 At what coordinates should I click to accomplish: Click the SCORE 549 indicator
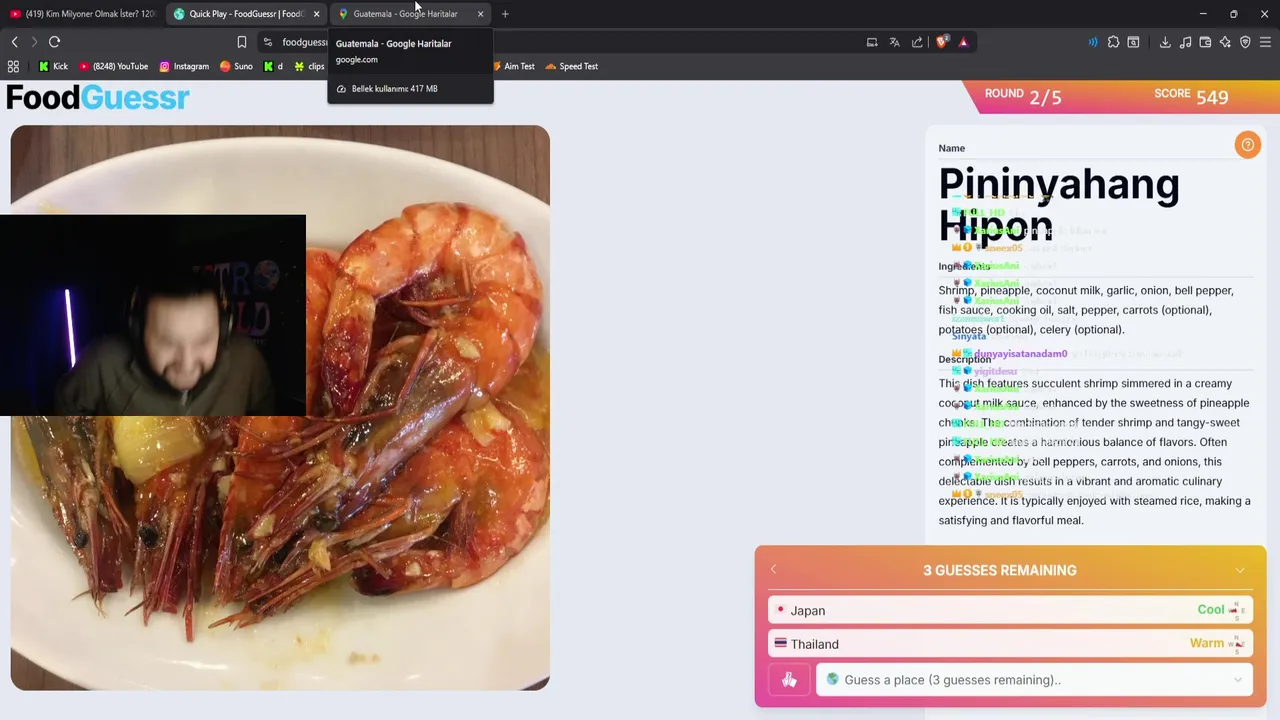tap(1191, 96)
